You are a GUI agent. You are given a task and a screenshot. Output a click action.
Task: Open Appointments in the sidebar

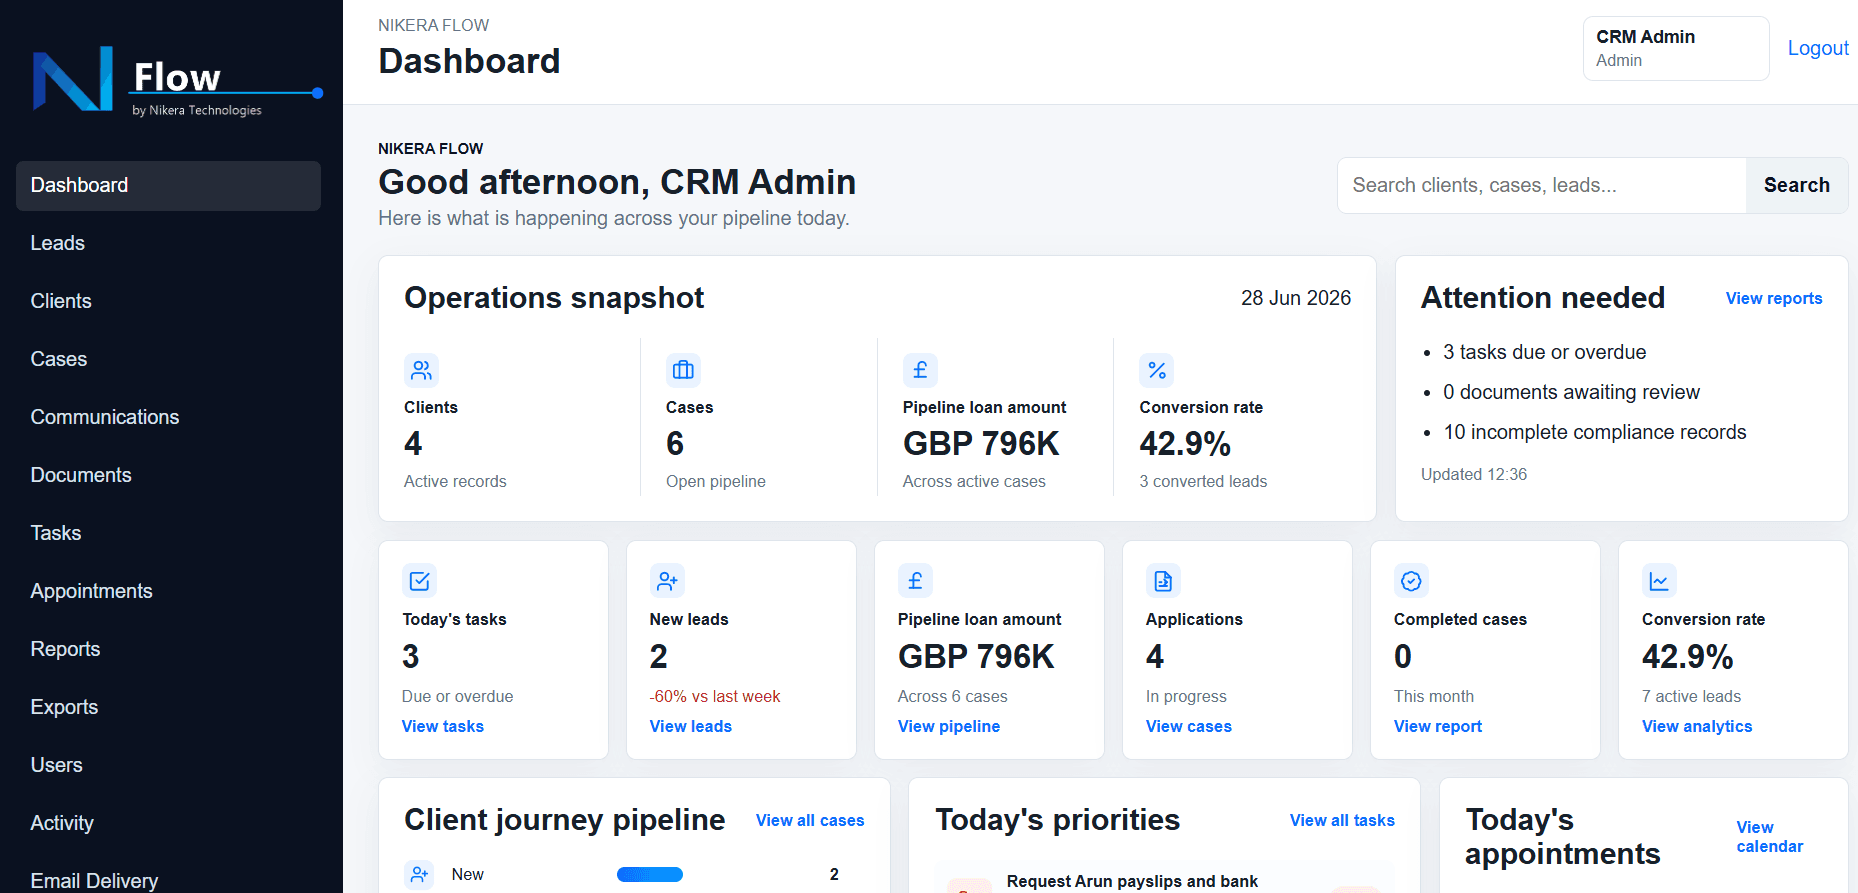168,591
